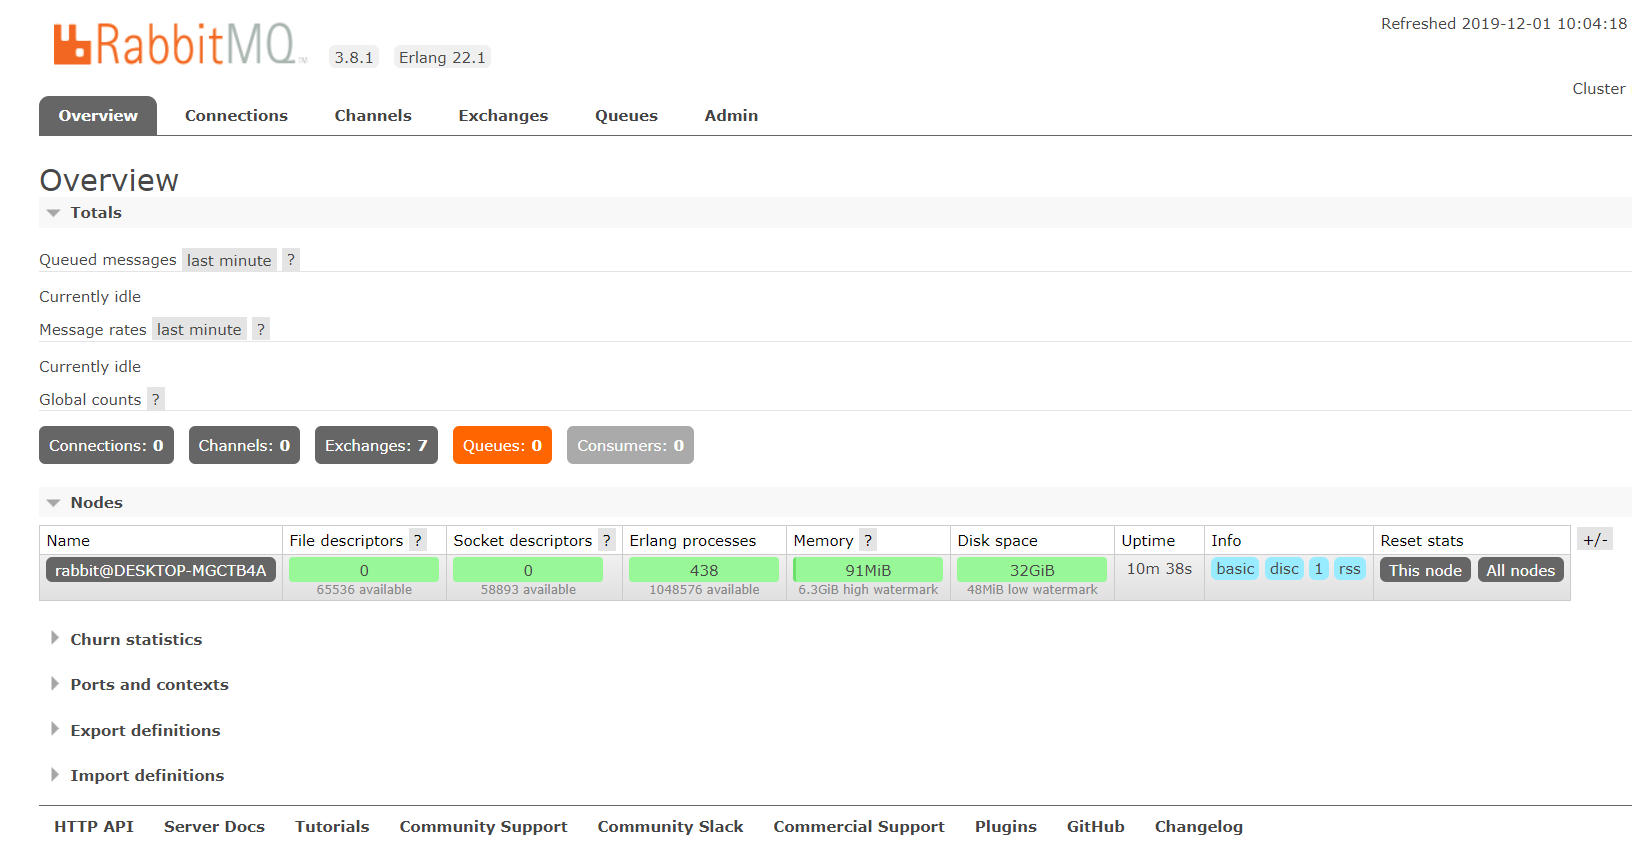Click the info tag labeled 1
The height and width of the screenshot is (854, 1632).
pyautogui.click(x=1319, y=569)
